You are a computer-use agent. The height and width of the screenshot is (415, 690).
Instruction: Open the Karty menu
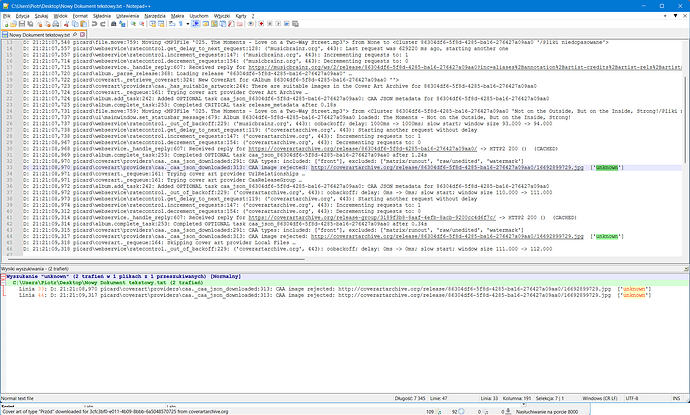point(241,16)
